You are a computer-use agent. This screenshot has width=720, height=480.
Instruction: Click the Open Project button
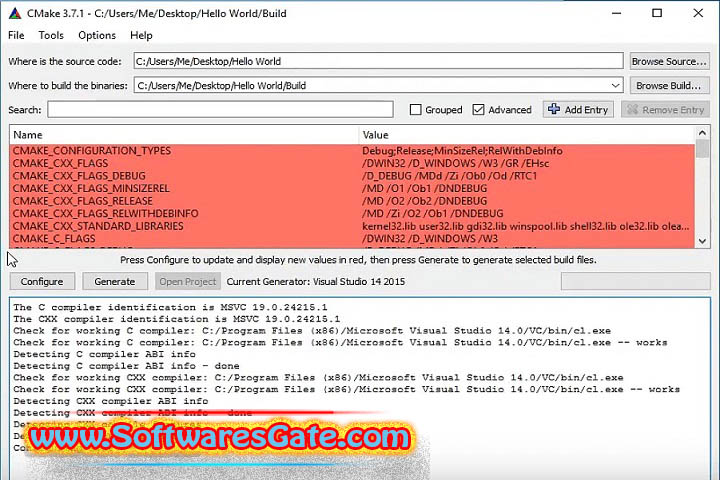click(x=188, y=282)
